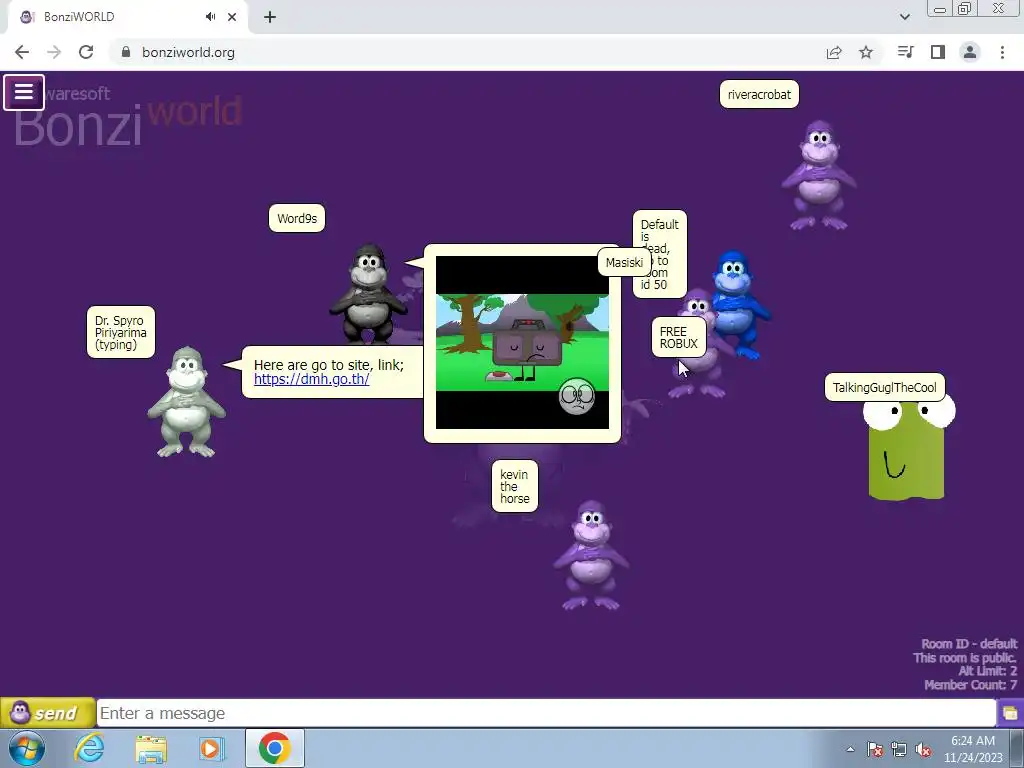Select the Dr. Spyro Piriyarima name tag
This screenshot has height=768, width=1024.
(x=121, y=332)
